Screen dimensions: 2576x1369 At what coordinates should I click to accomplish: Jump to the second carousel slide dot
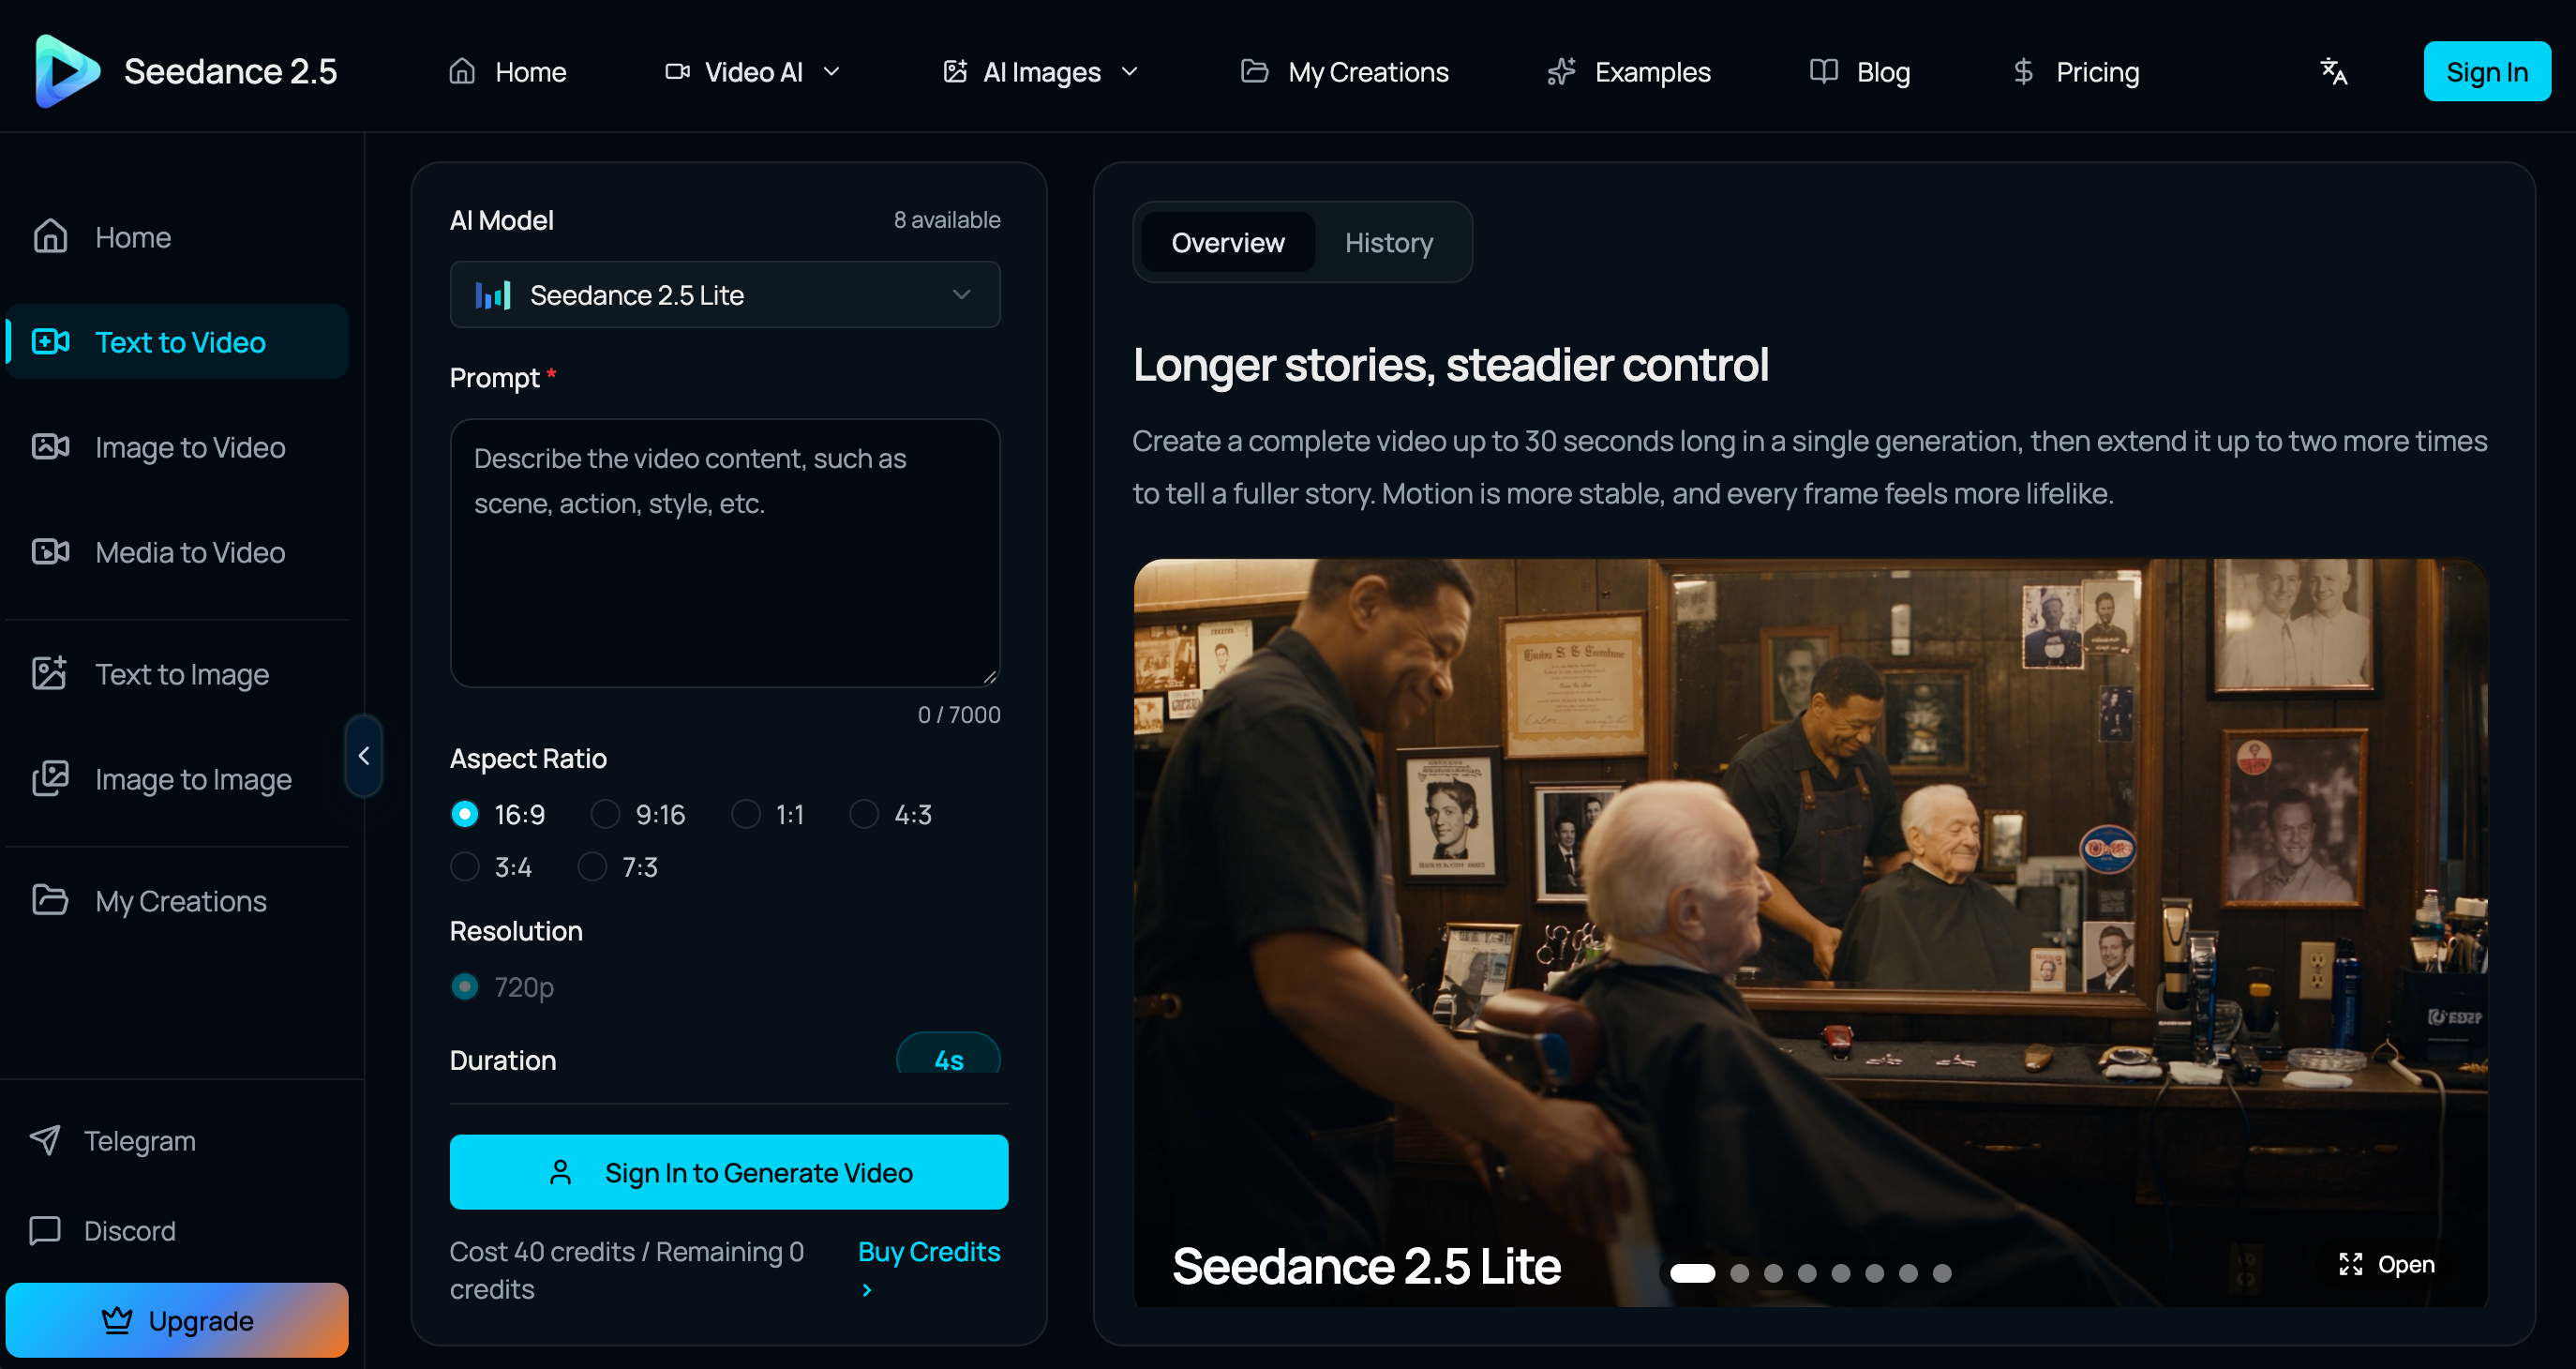tap(1740, 1273)
